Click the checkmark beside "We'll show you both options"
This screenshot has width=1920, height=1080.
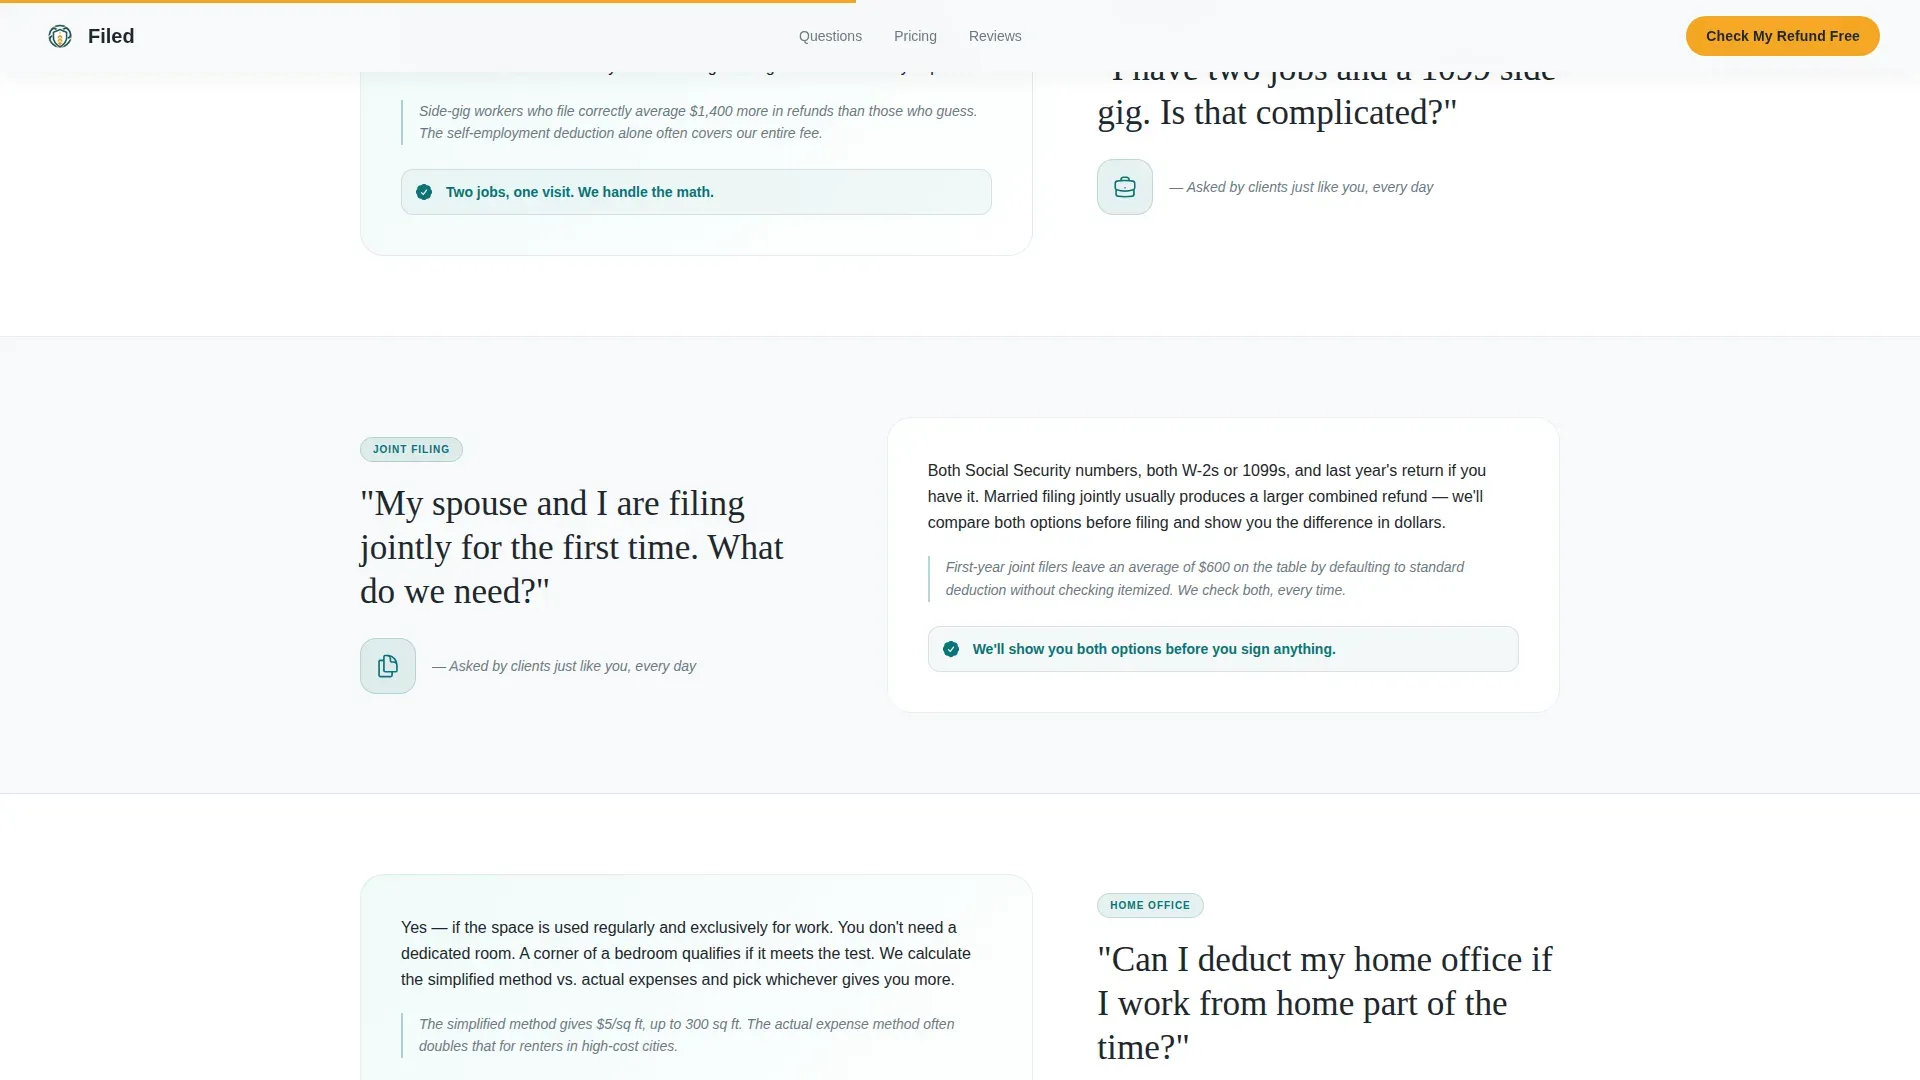tap(951, 649)
